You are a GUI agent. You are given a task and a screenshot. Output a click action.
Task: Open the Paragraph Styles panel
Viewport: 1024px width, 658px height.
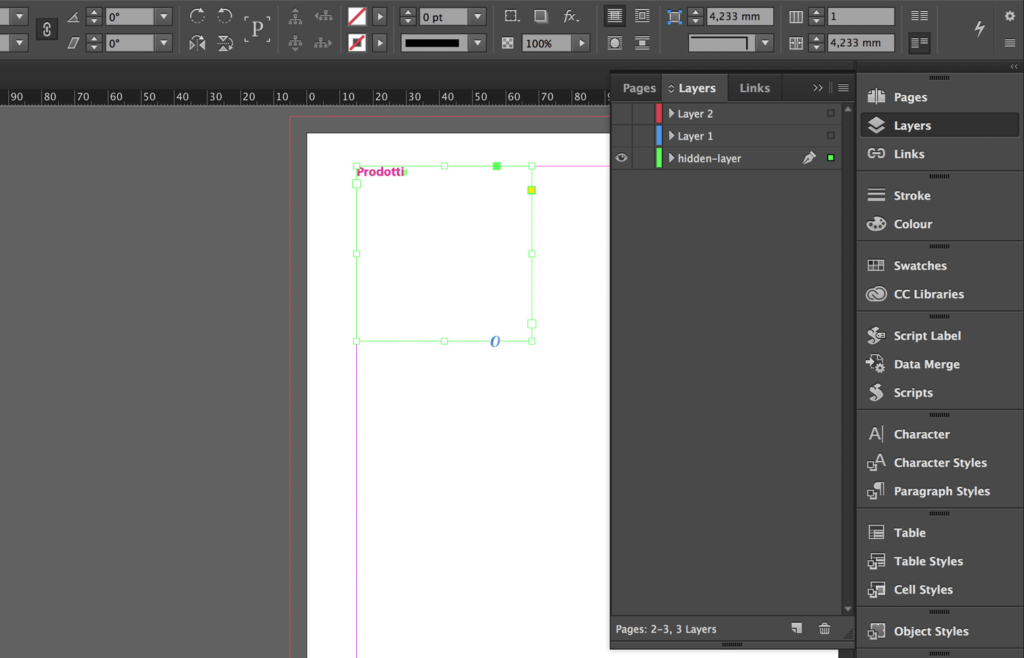click(x=939, y=491)
